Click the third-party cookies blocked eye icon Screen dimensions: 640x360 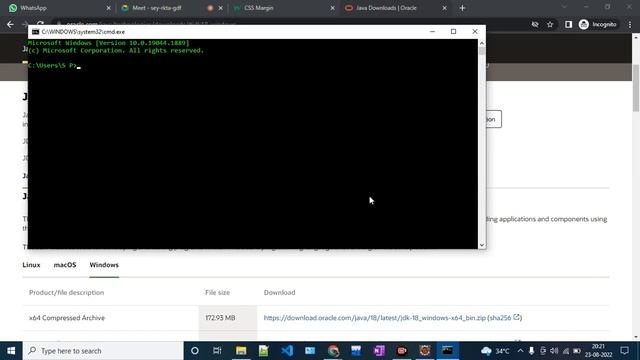[x=535, y=24]
